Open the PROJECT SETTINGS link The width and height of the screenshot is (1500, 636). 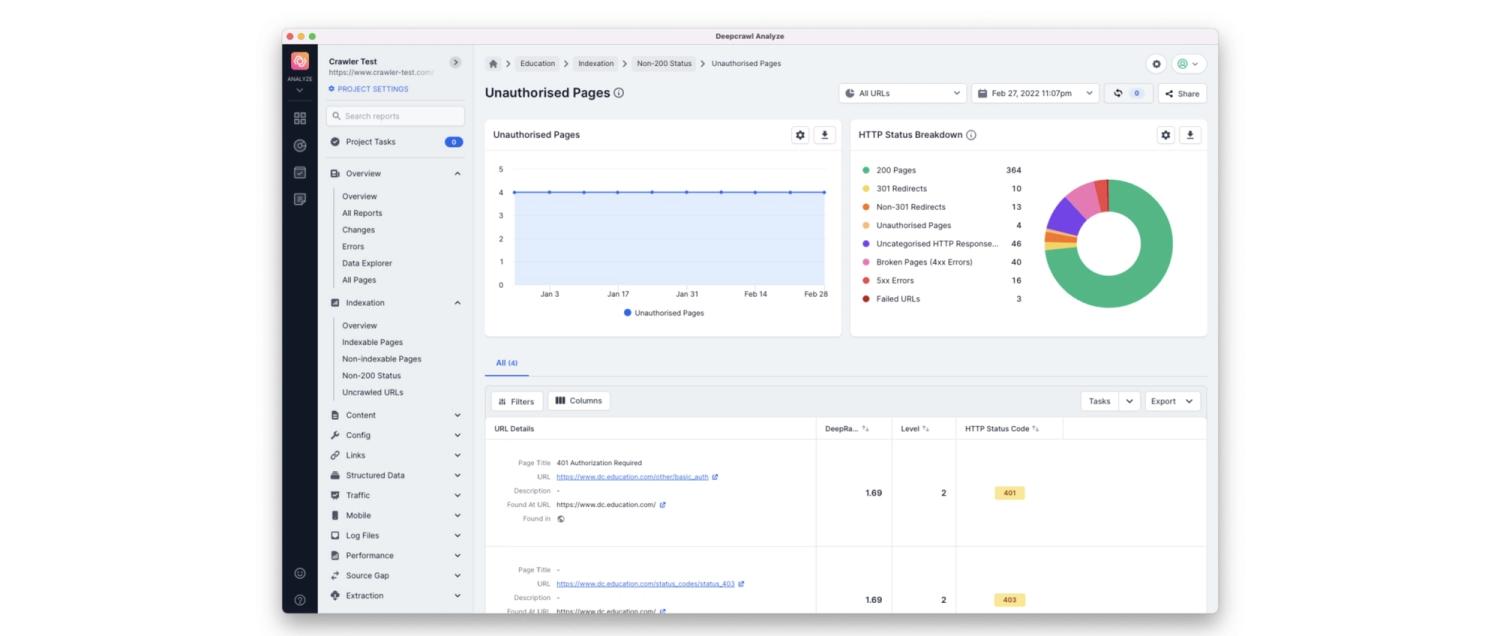pyautogui.click(x=368, y=89)
